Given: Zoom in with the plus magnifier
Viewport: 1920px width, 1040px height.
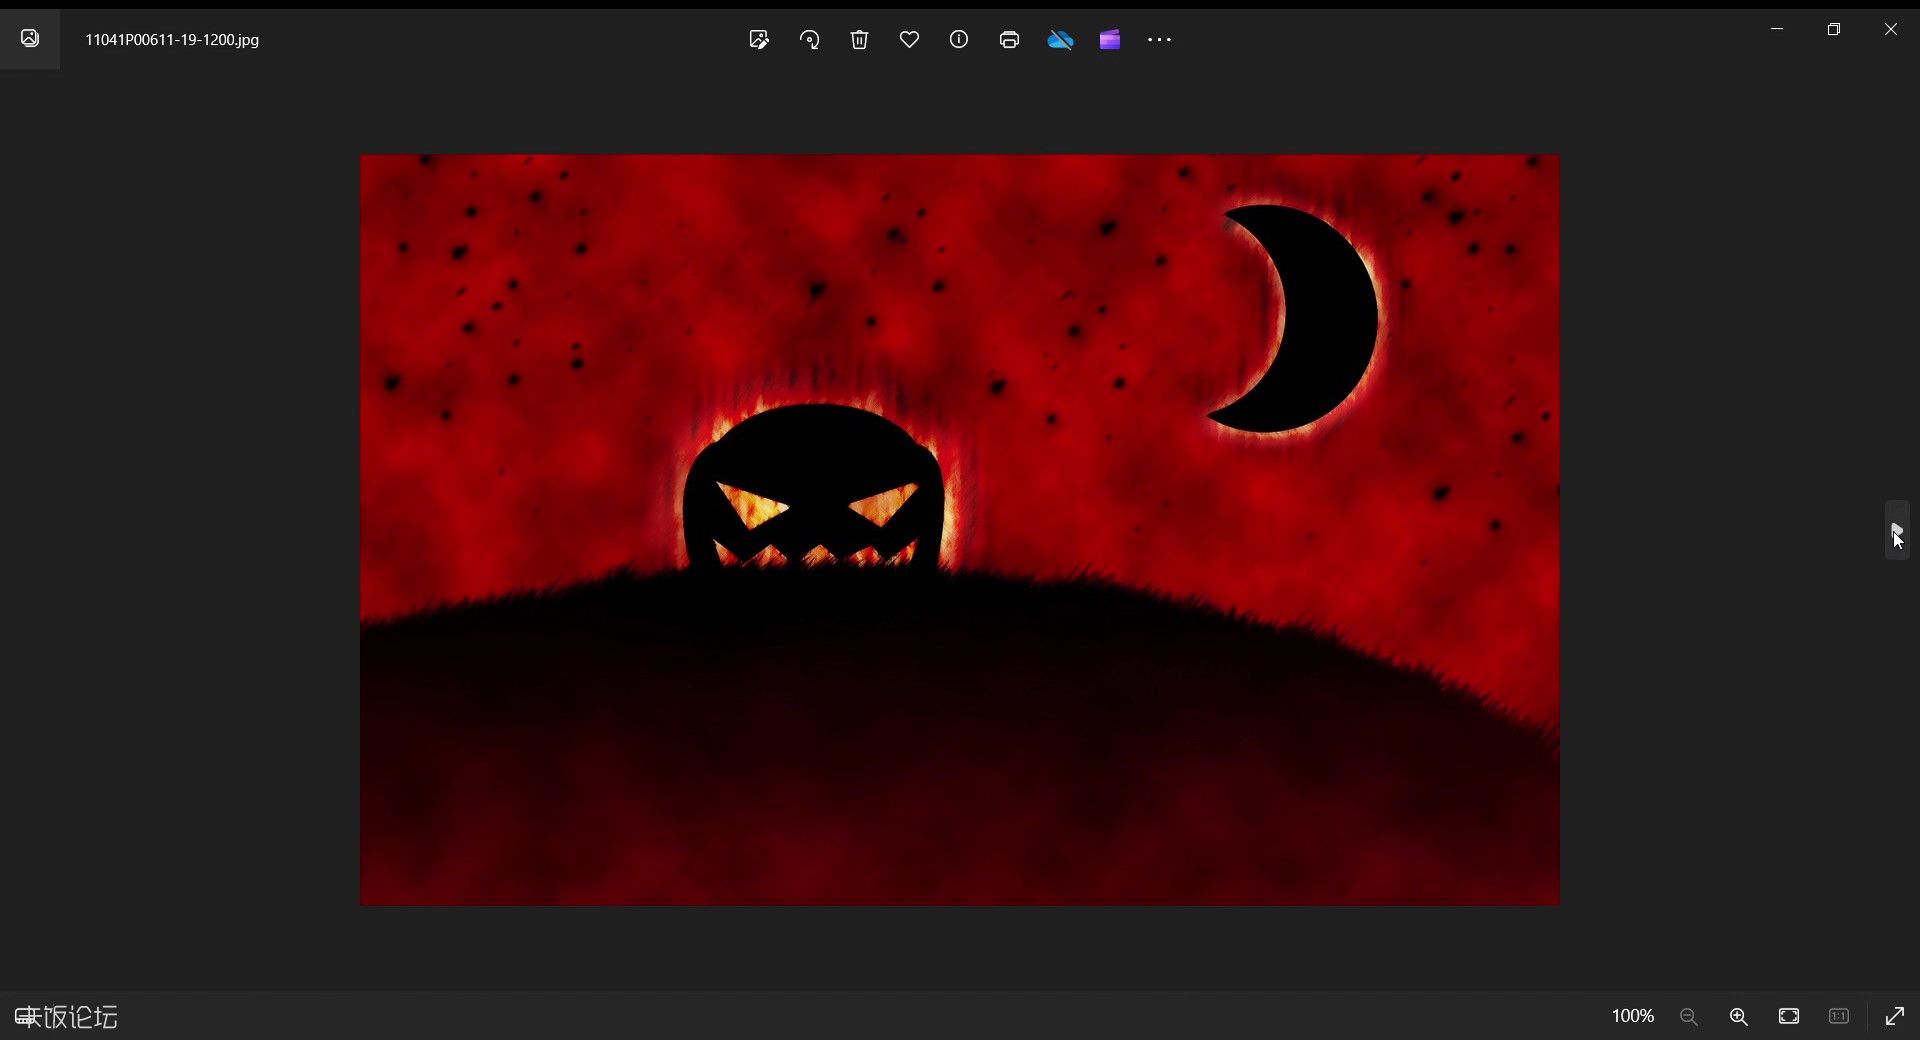Looking at the screenshot, I should 1739,1016.
